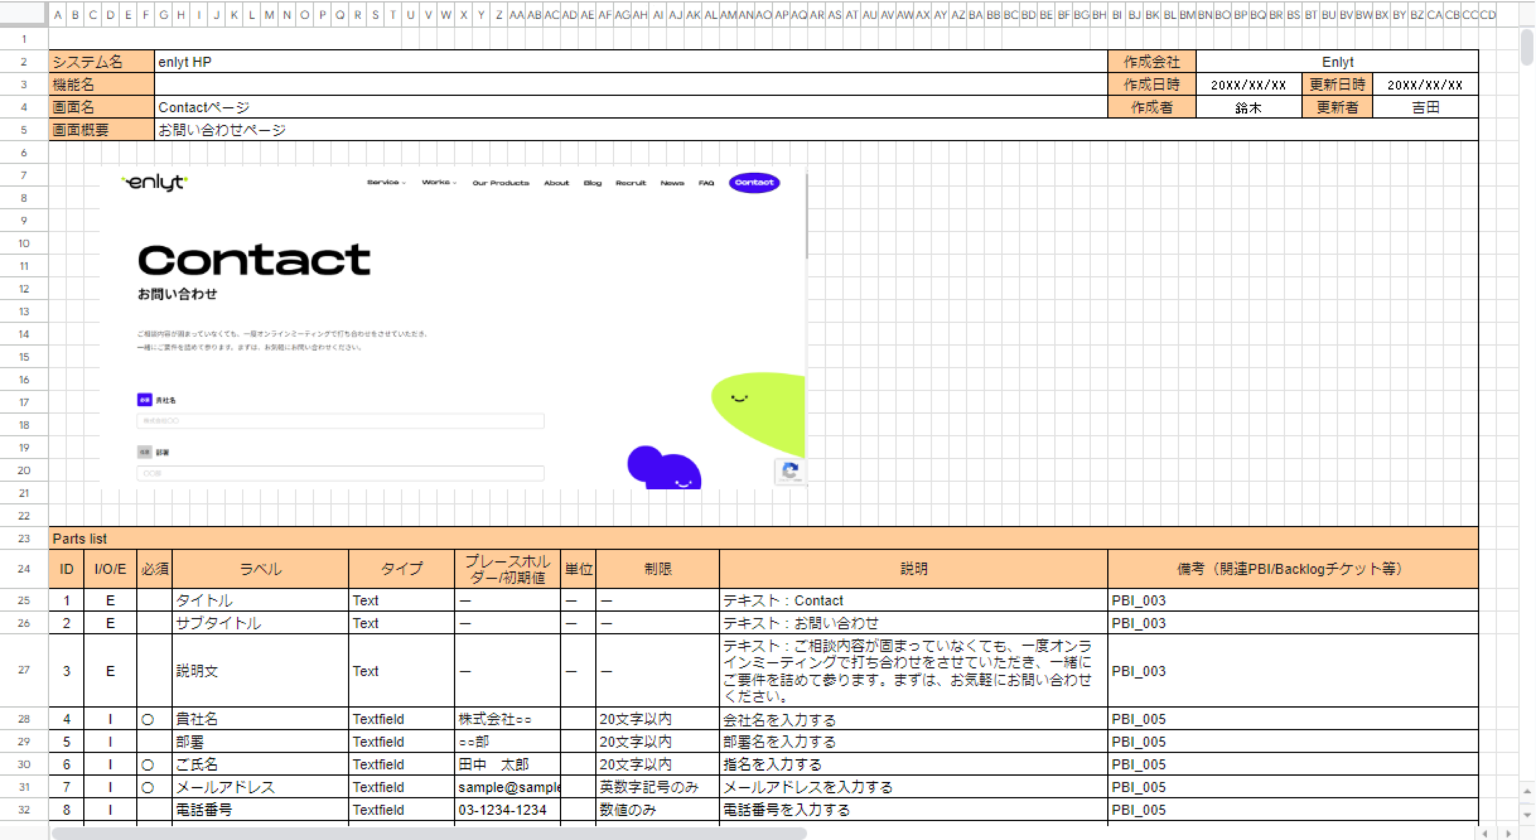Image resolution: width=1536 pixels, height=840 pixels.
Task: Open the Blog link
Action: click(x=593, y=183)
